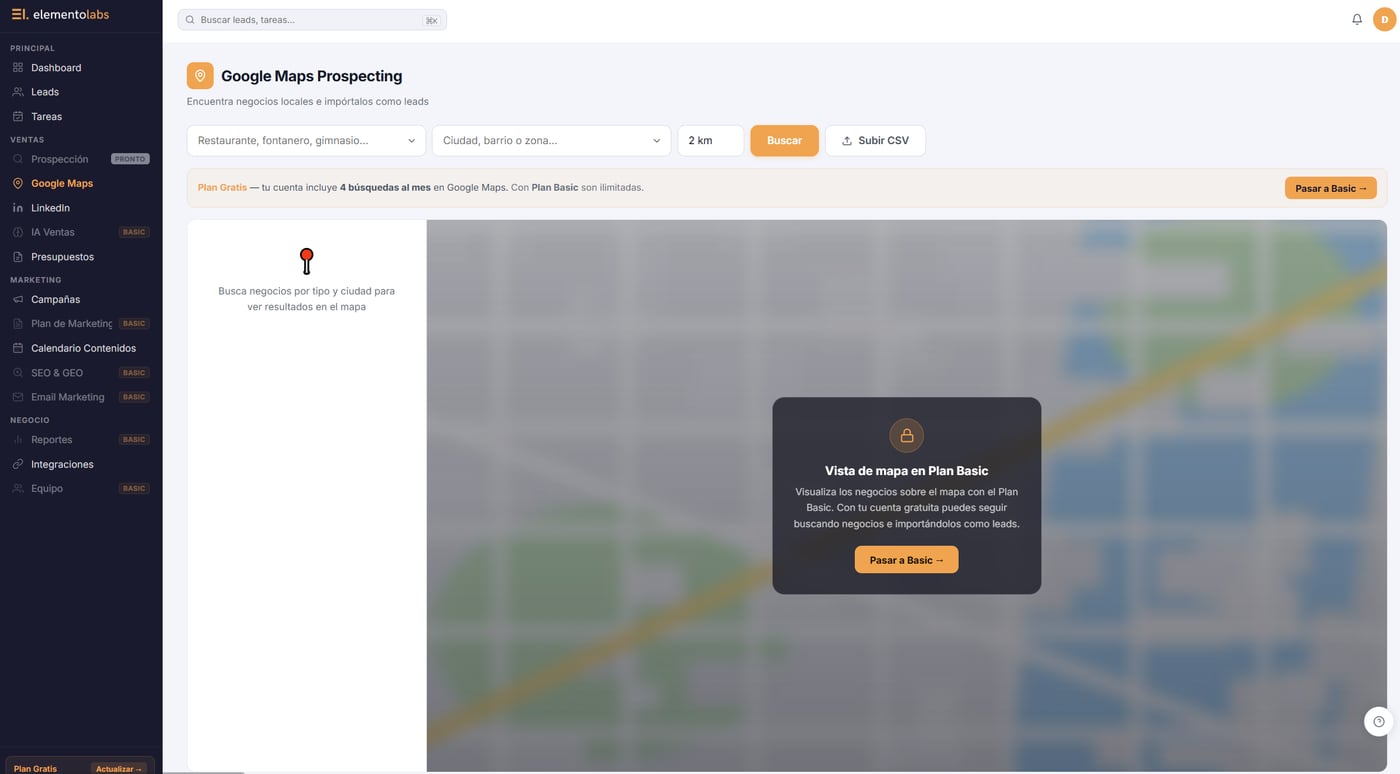Open Leads section
This screenshot has width=1400, height=774.
(81, 92)
